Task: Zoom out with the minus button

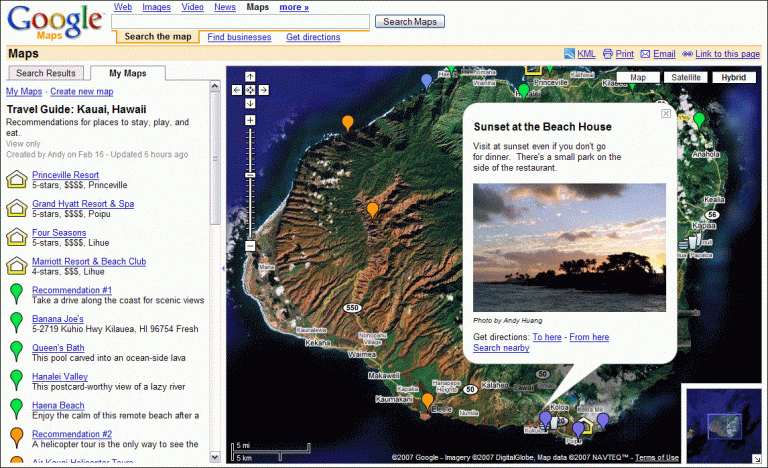Action: coord(250,246)
